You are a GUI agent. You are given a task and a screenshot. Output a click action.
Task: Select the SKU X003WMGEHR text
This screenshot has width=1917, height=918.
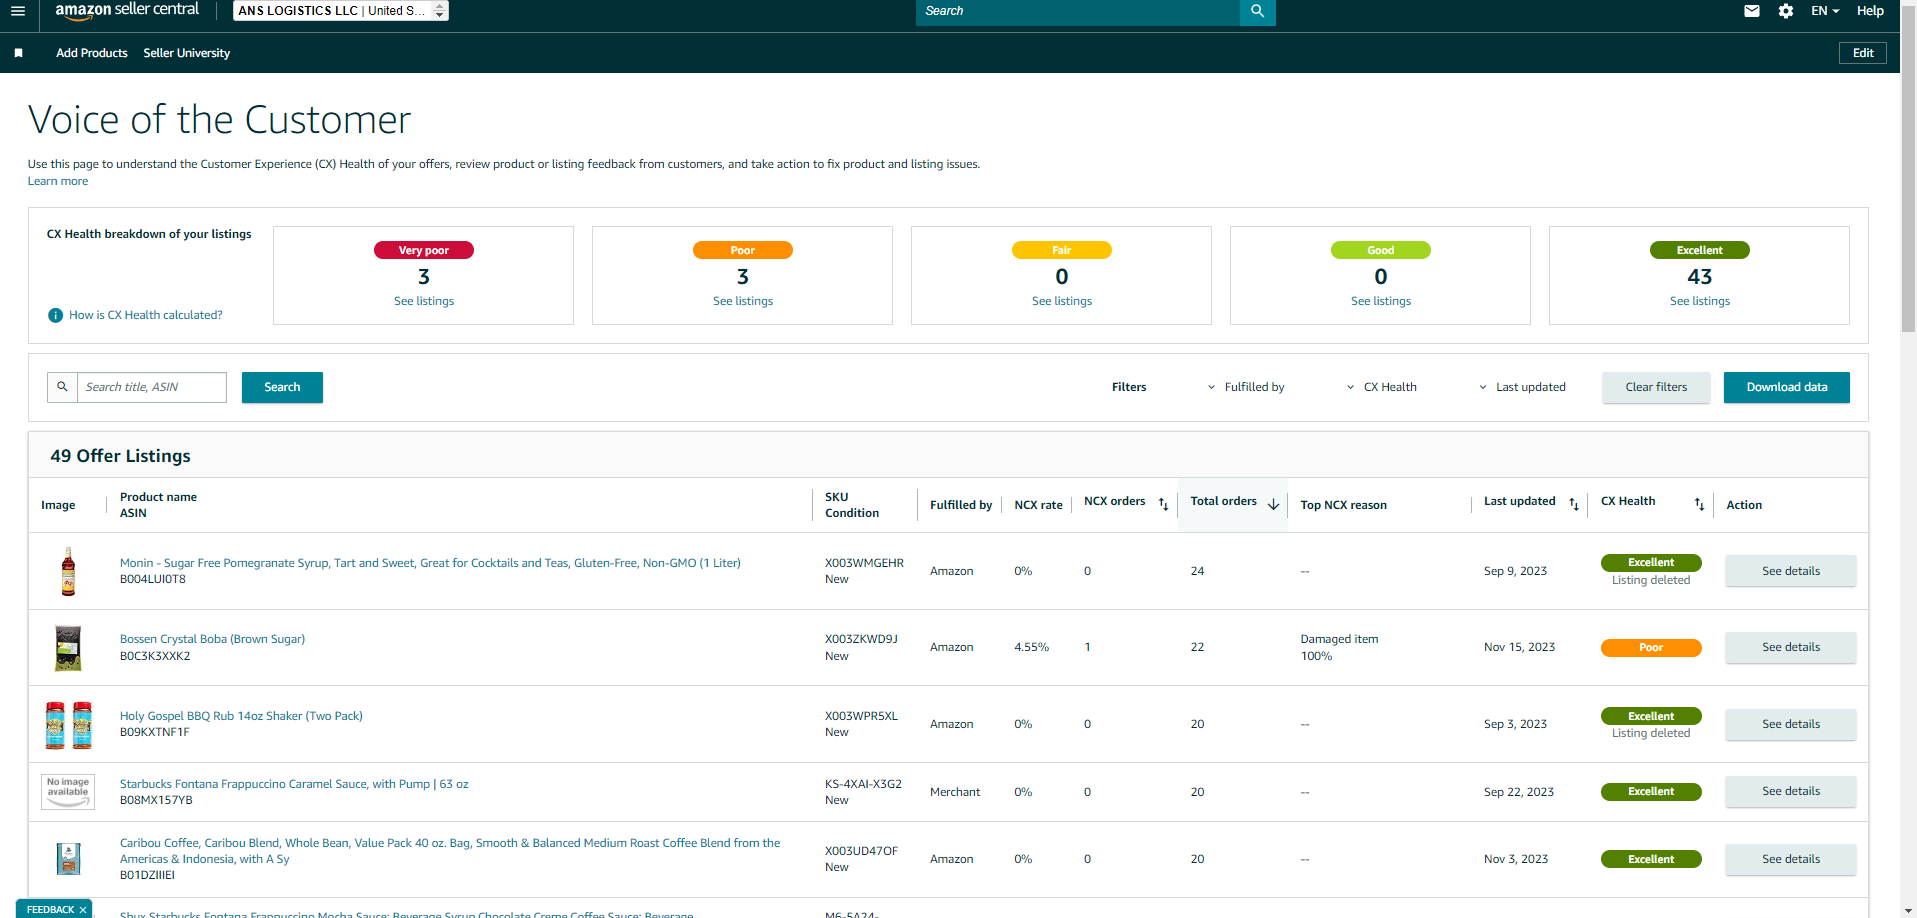click(864, 563)
